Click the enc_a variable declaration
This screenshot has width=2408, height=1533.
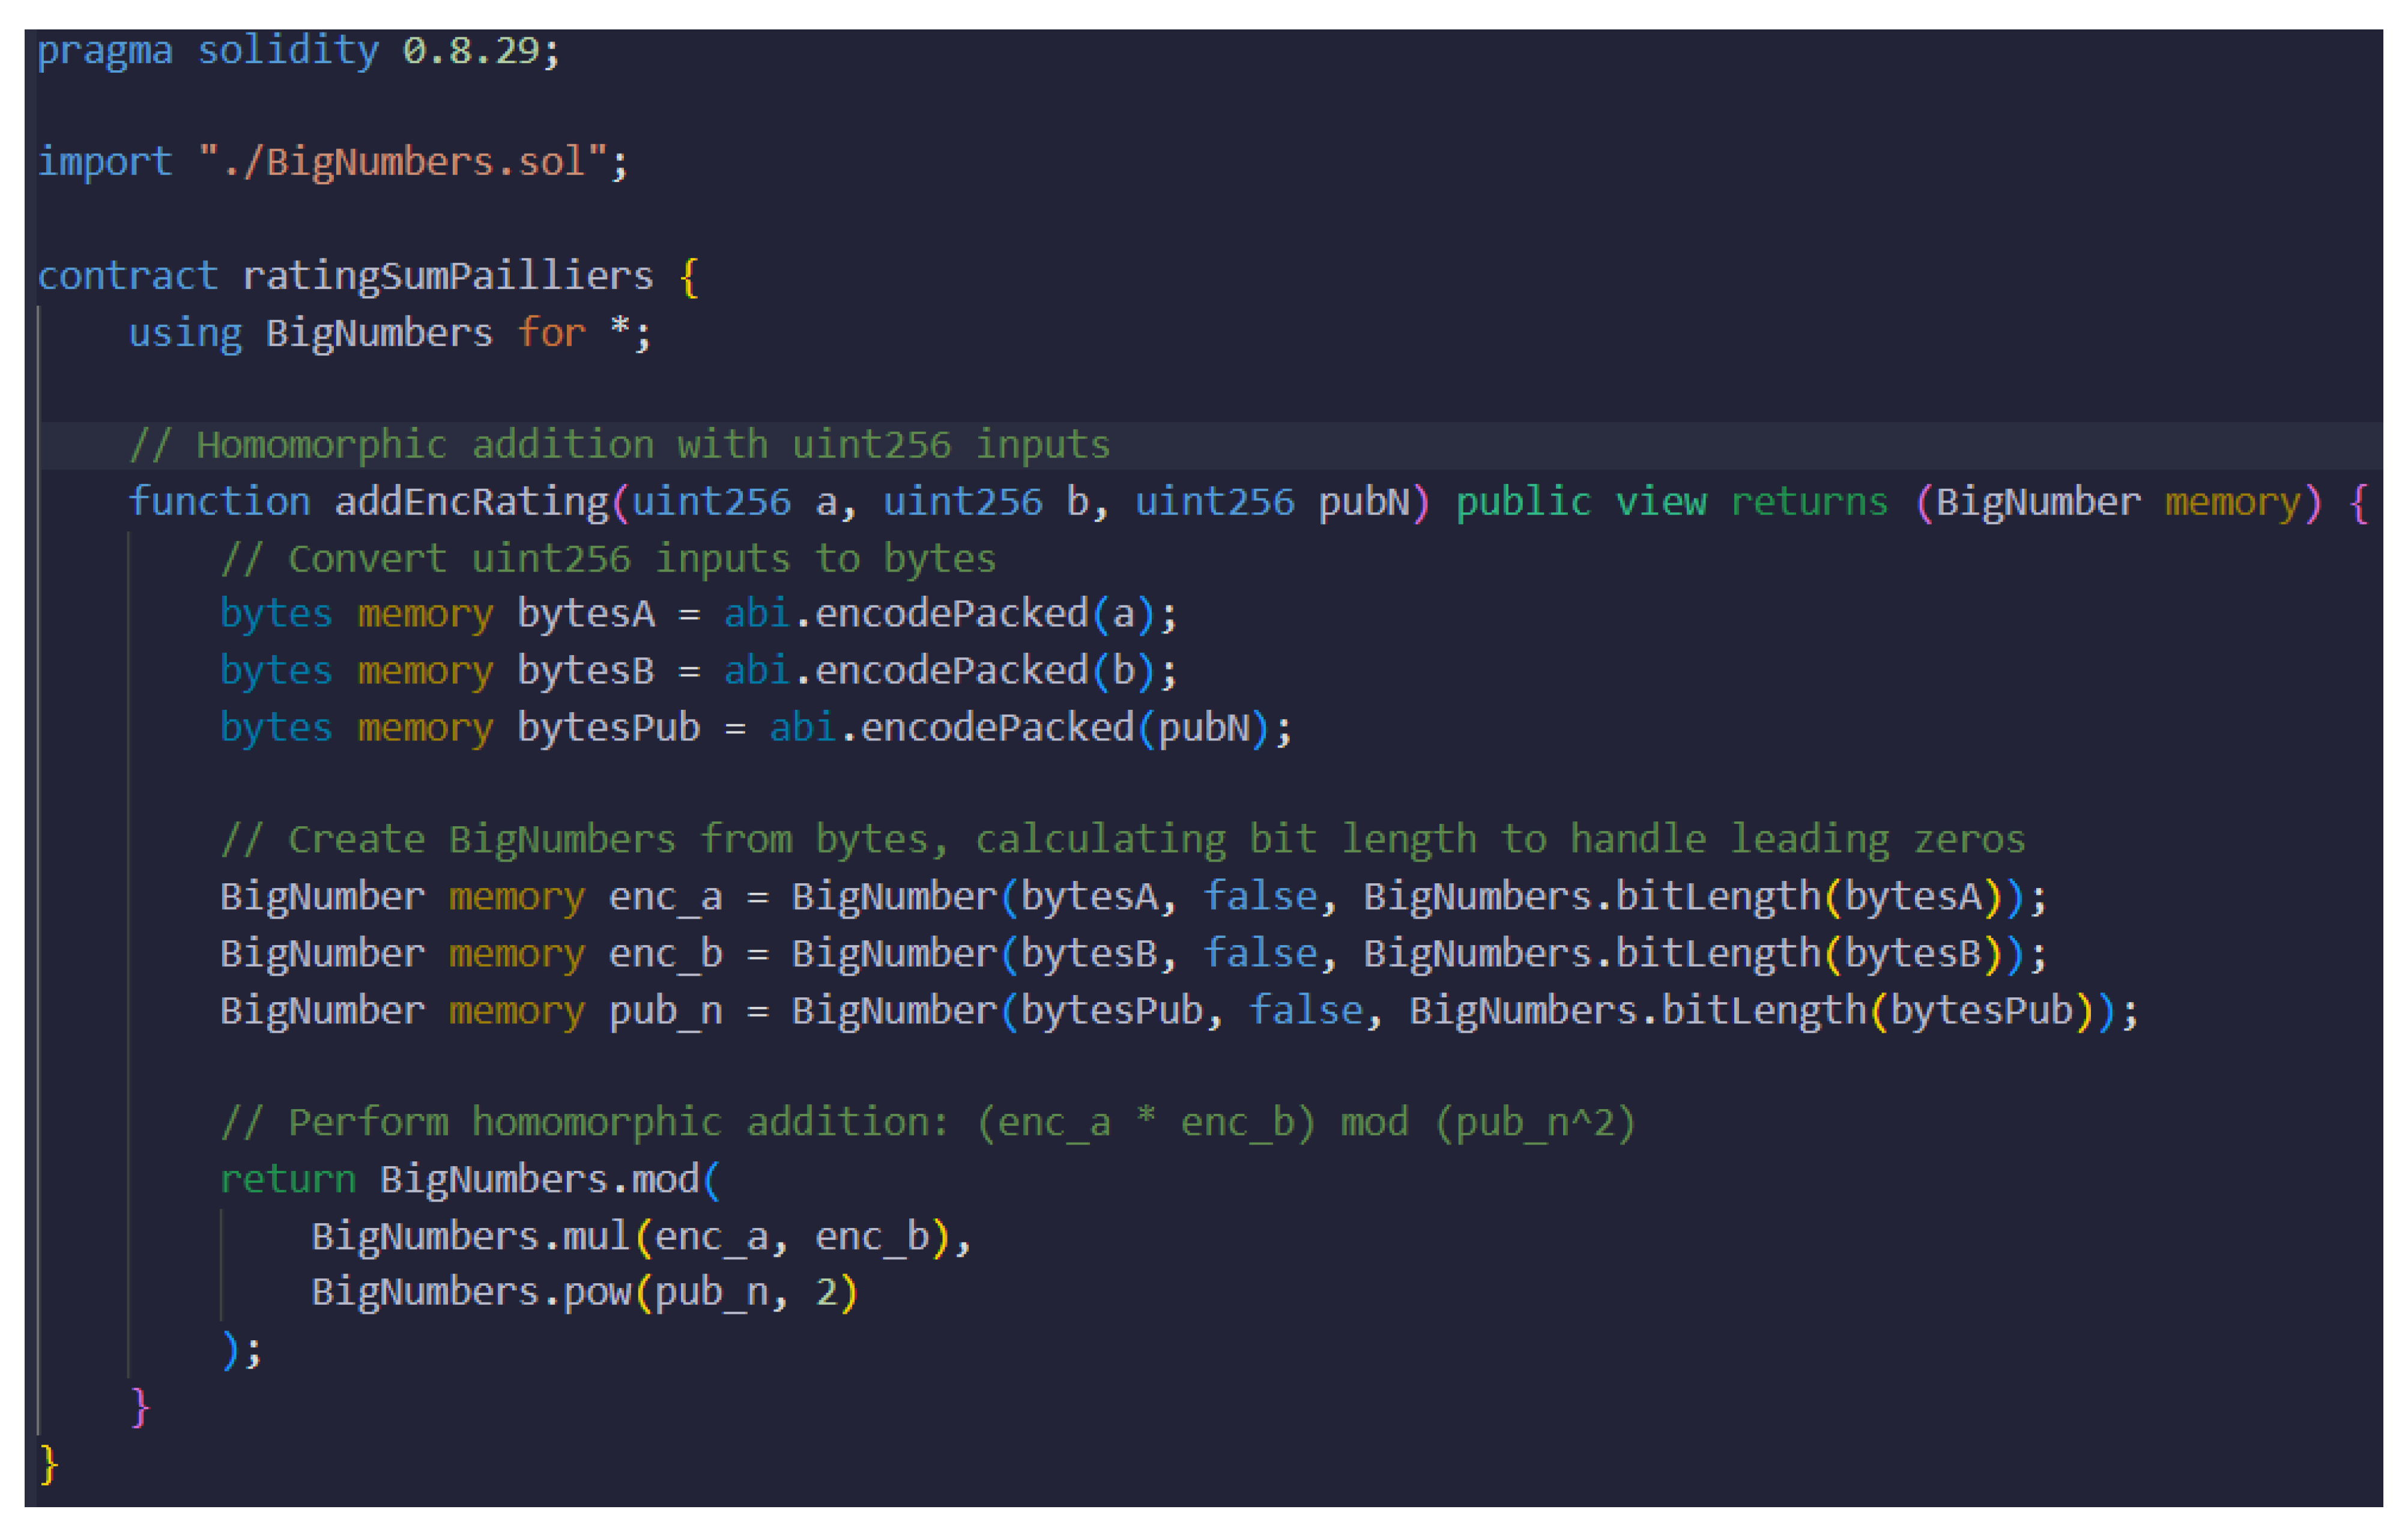pos(665,897)
